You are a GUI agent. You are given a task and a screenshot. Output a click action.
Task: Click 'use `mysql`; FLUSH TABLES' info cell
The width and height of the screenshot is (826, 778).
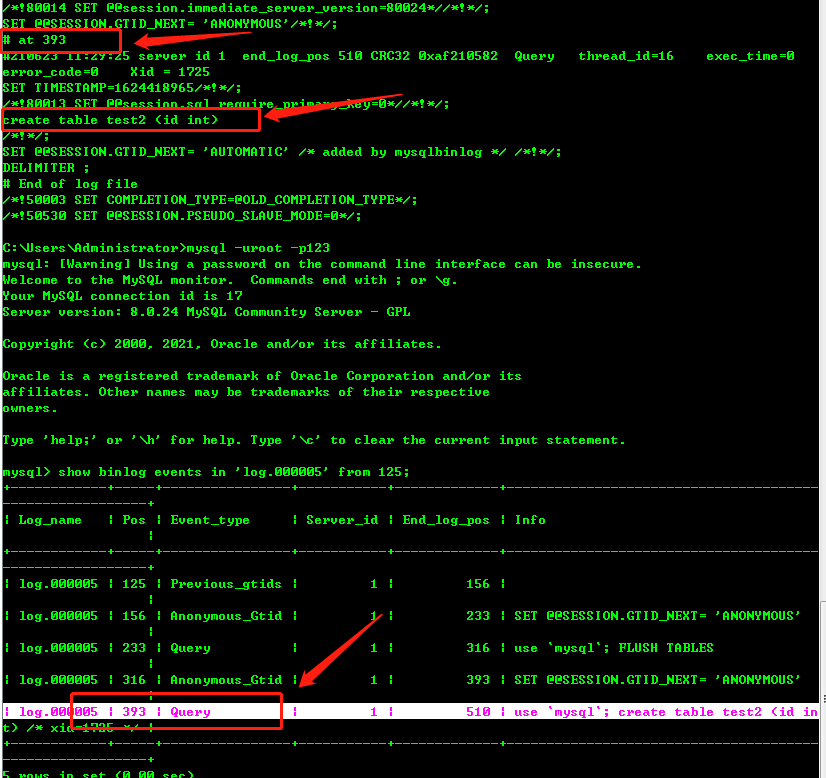(614, 648)
